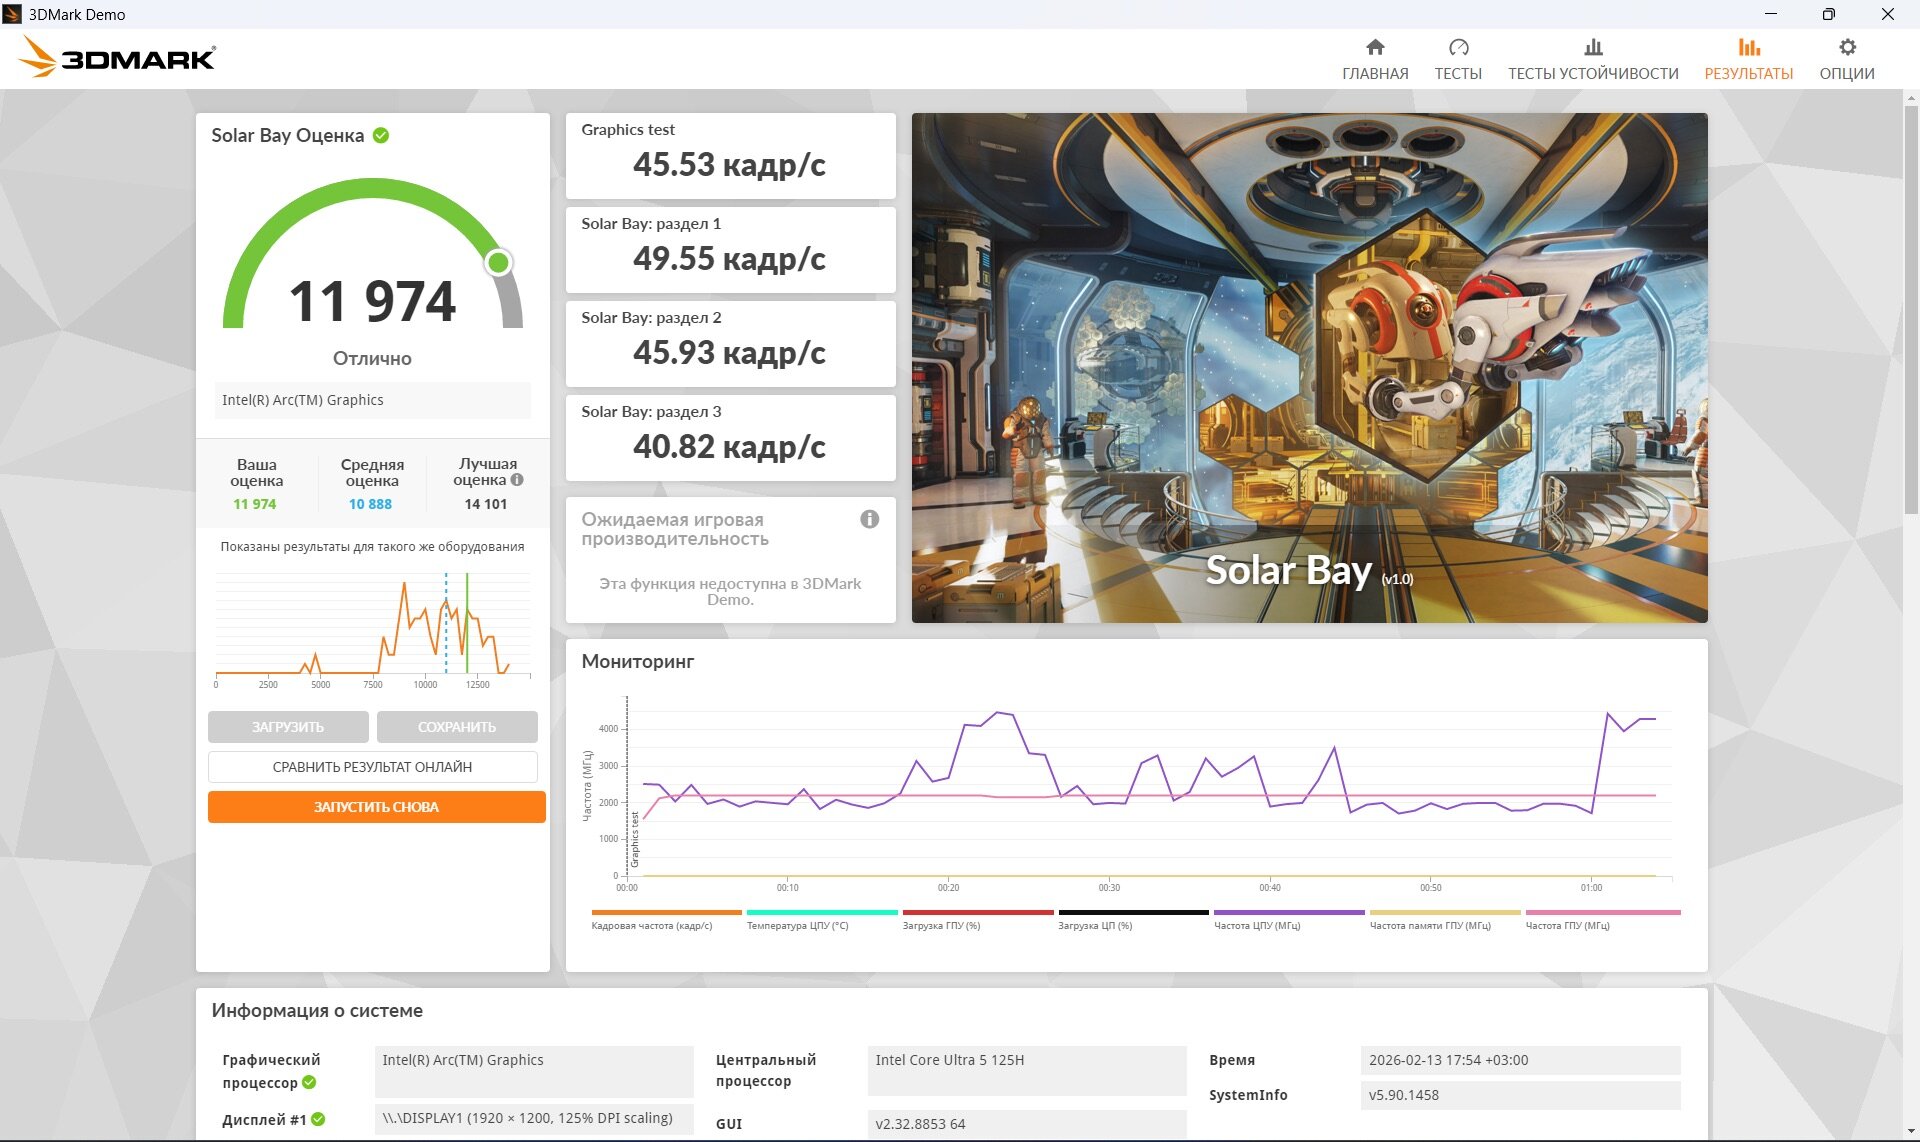The image size is (1920, 1142).
Task: Click the scroll-down arrow of the vertical scrollbar
Action: pyautogui.click(x=1911, y=1132)
